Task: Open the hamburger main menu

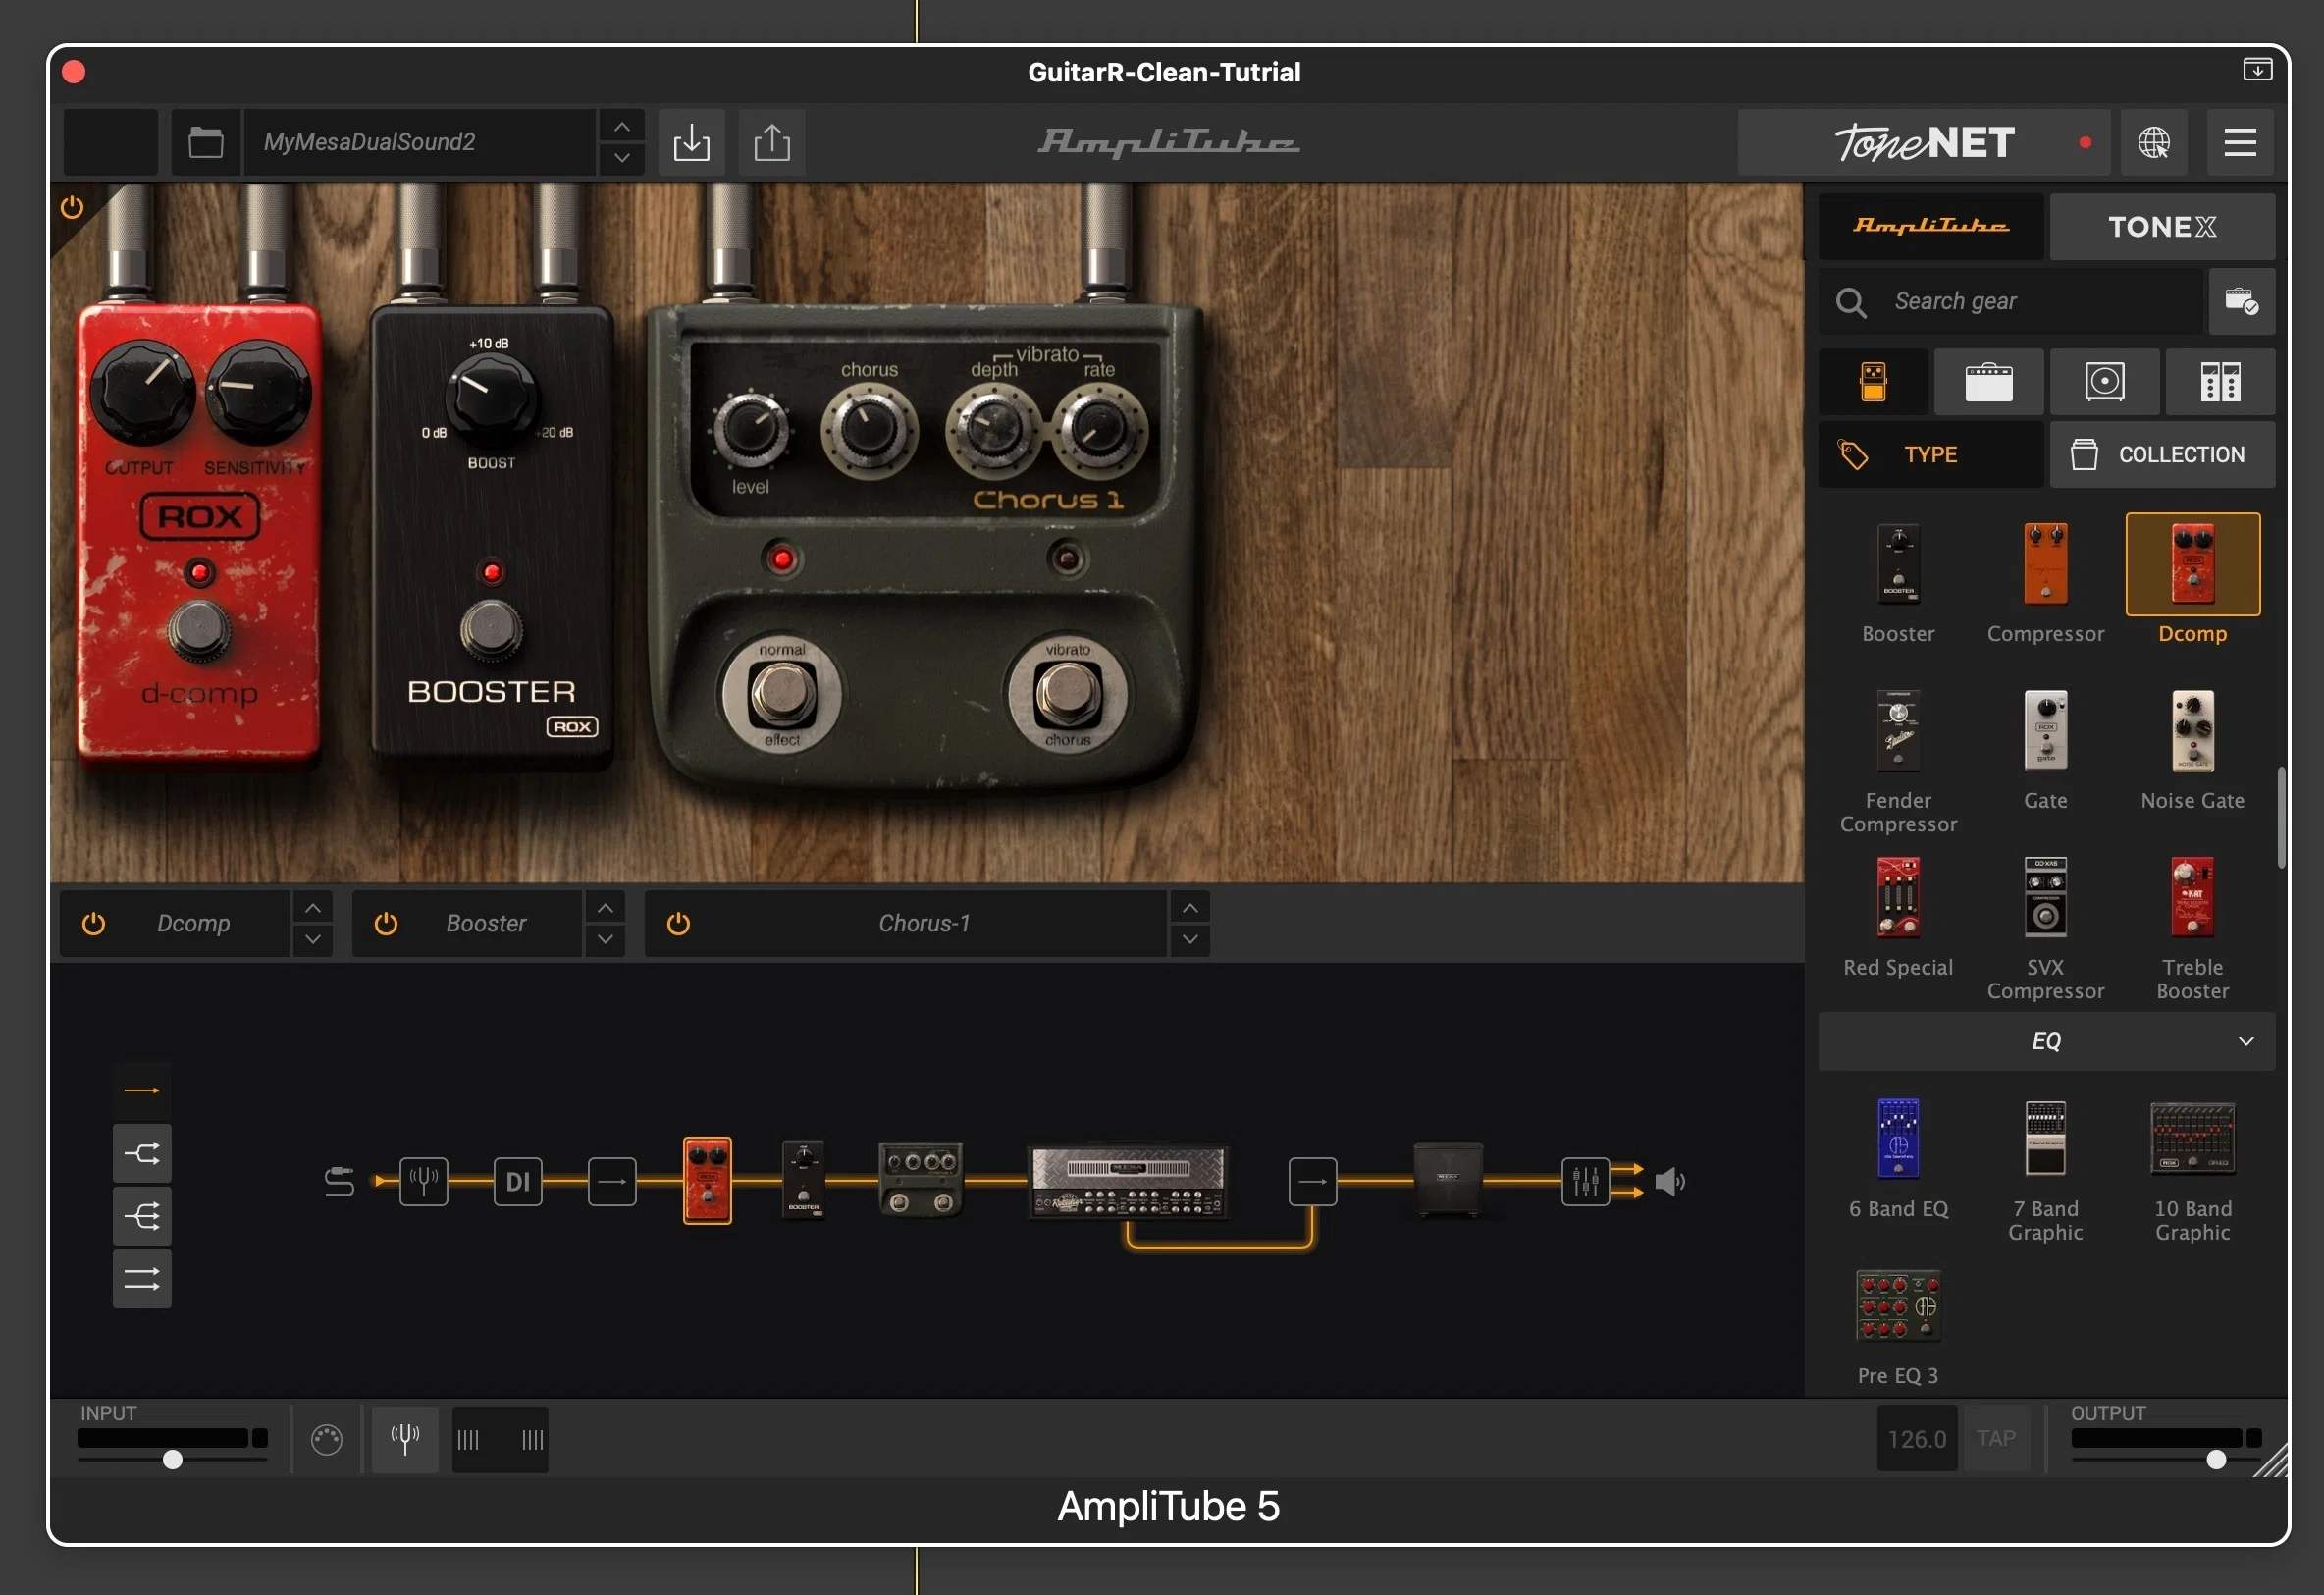Action: pyautogui.click(x=2240, y=142)
